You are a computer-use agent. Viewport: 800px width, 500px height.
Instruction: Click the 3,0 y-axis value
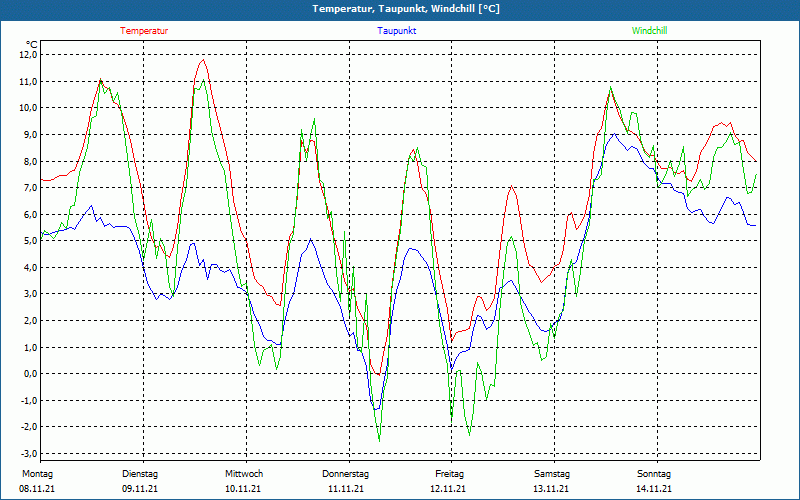coord(31,294)
